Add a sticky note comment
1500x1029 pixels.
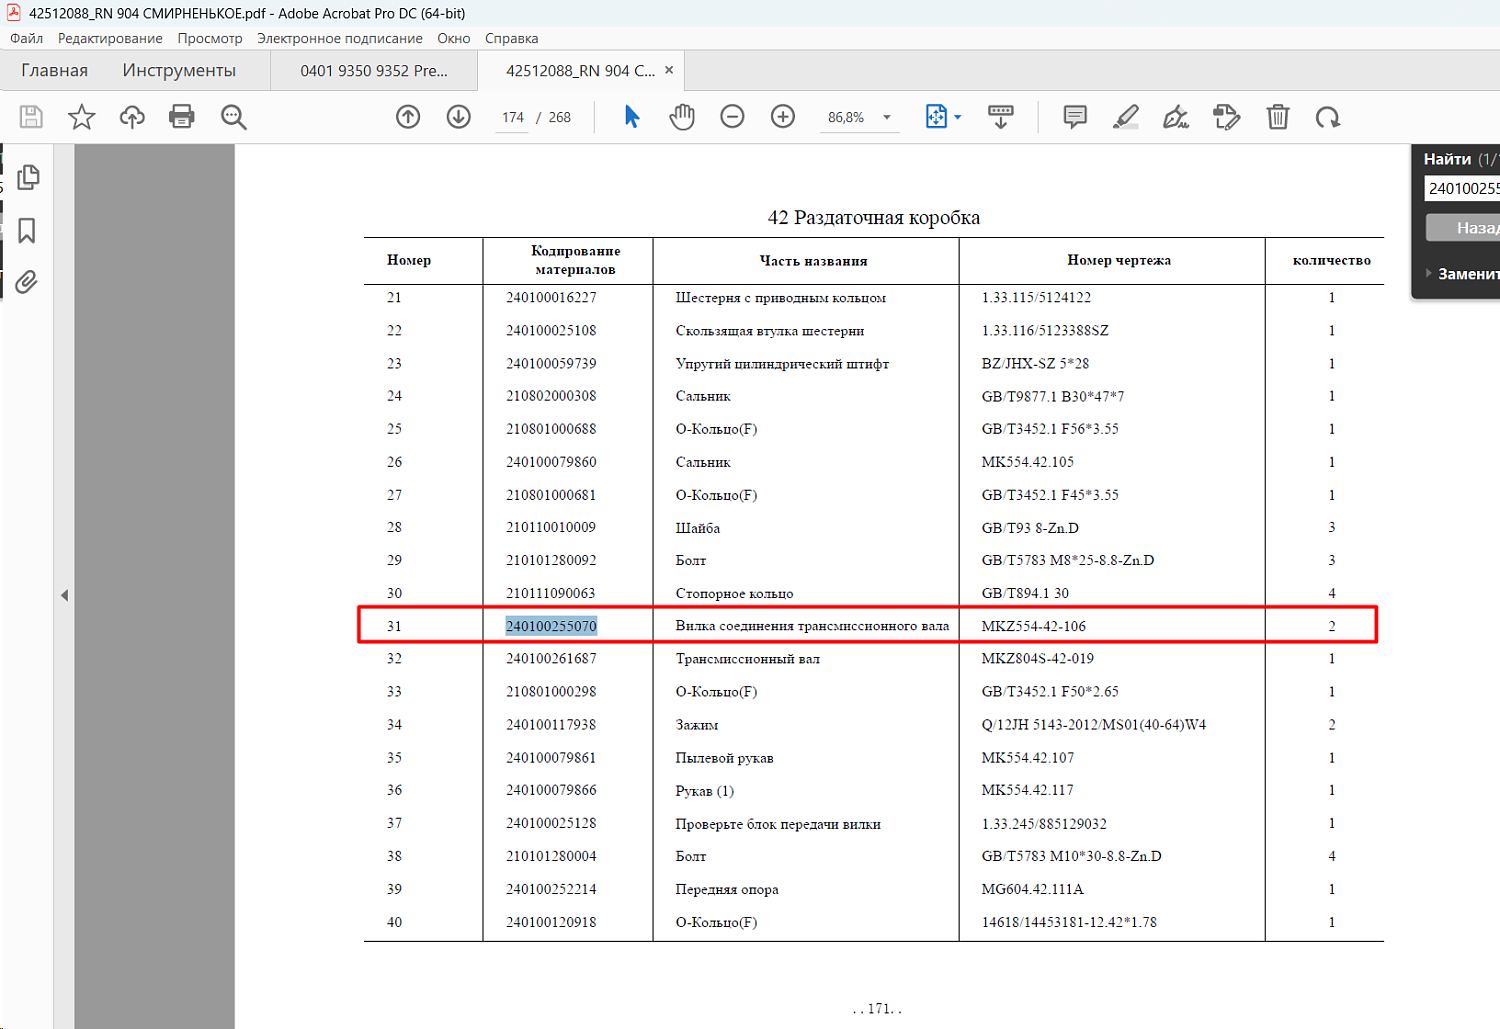(x=1075, y=117)
